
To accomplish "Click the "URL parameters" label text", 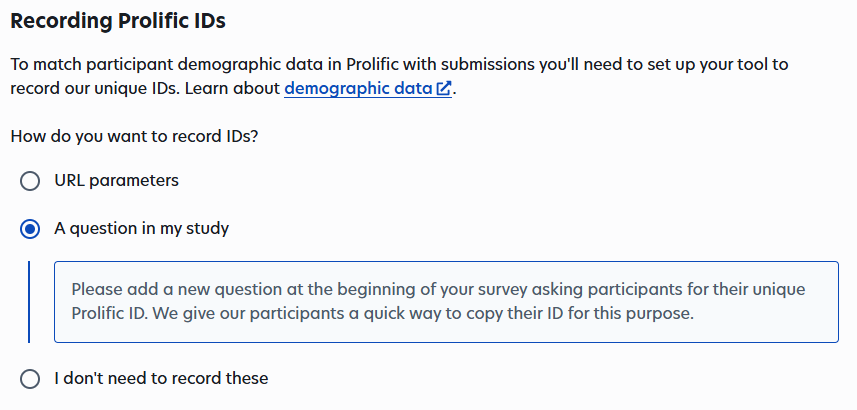I will pos(116,181).
